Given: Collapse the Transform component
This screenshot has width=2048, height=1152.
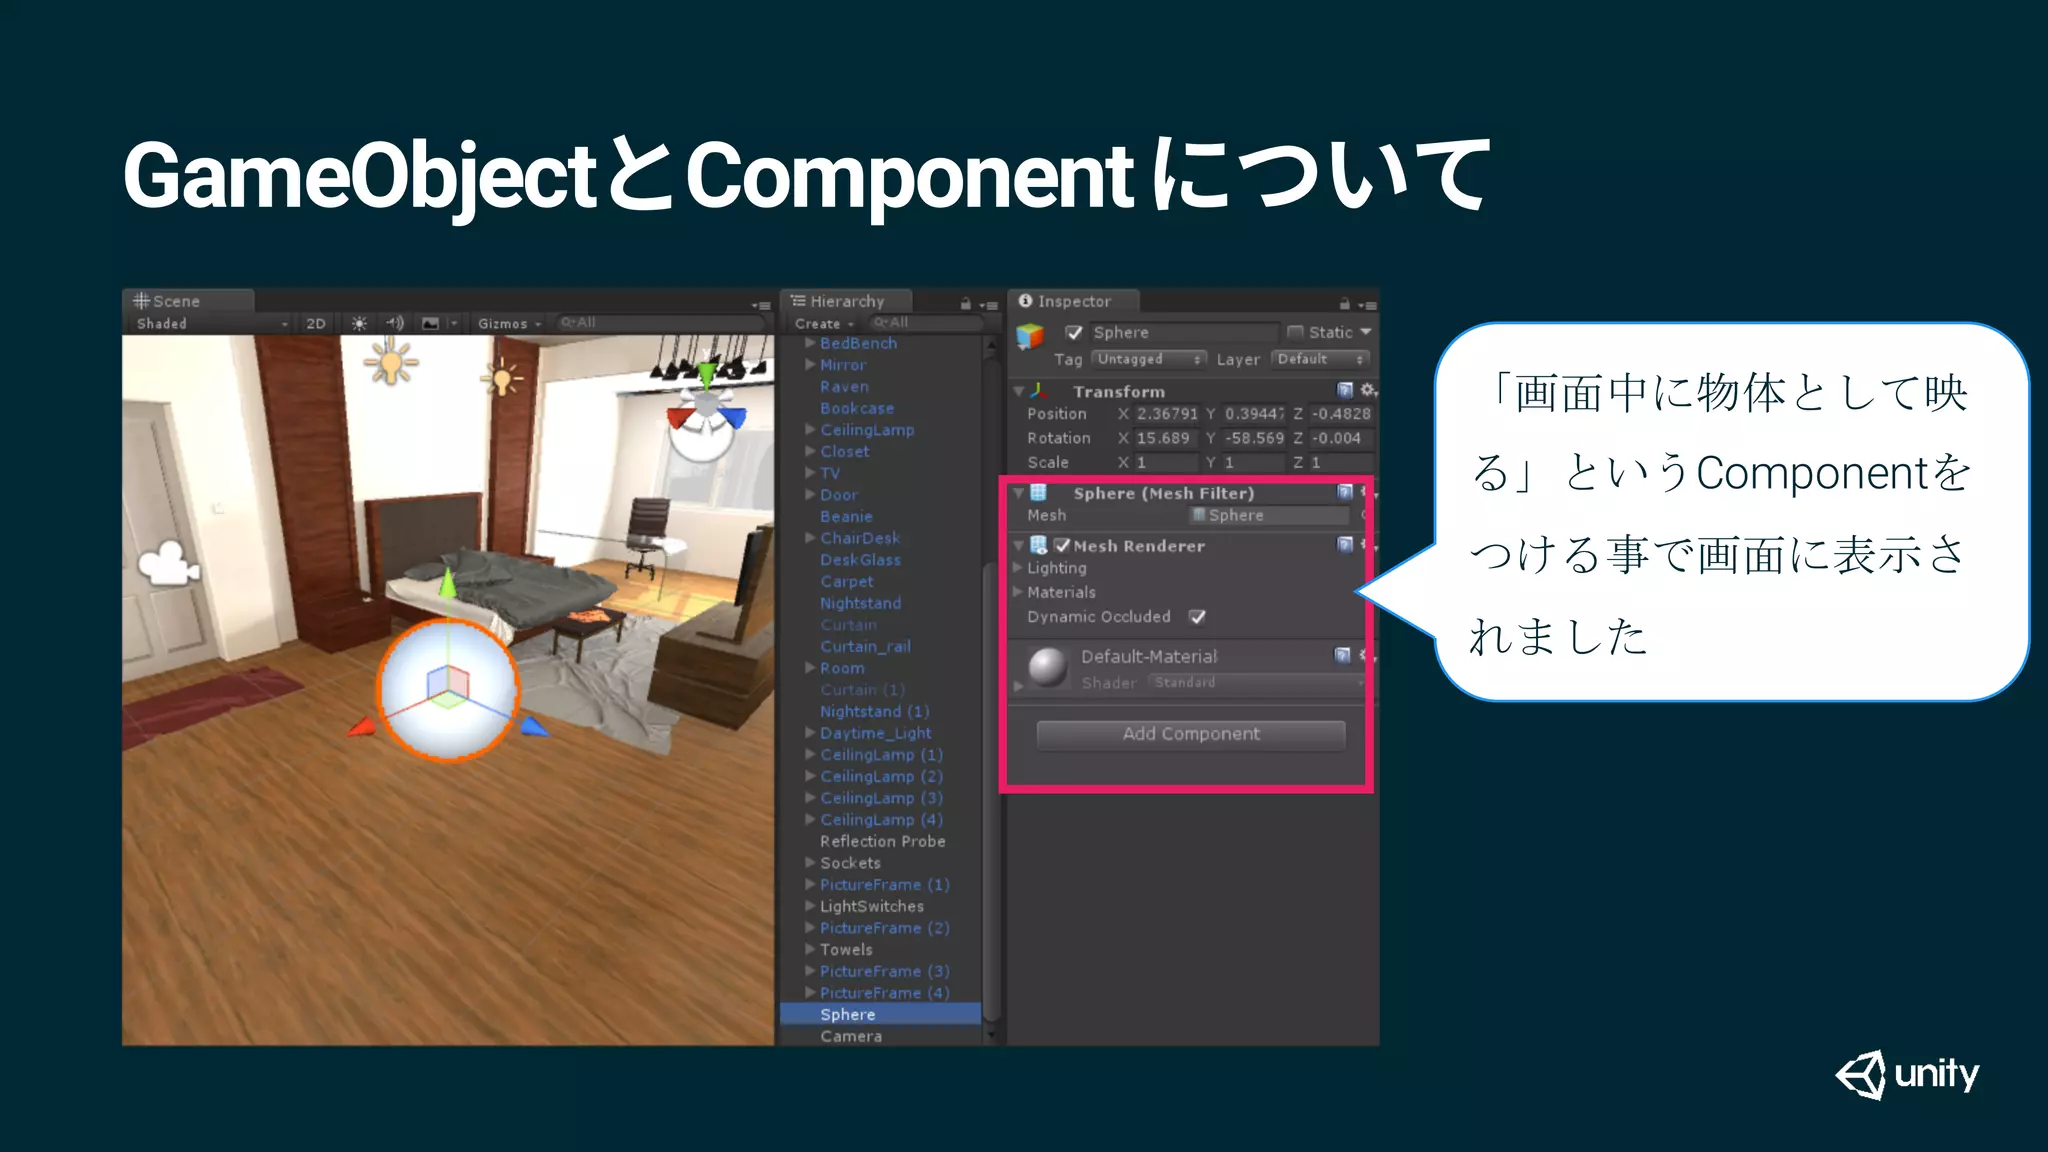Looking at the screenshot, I should coord(1018,391).
